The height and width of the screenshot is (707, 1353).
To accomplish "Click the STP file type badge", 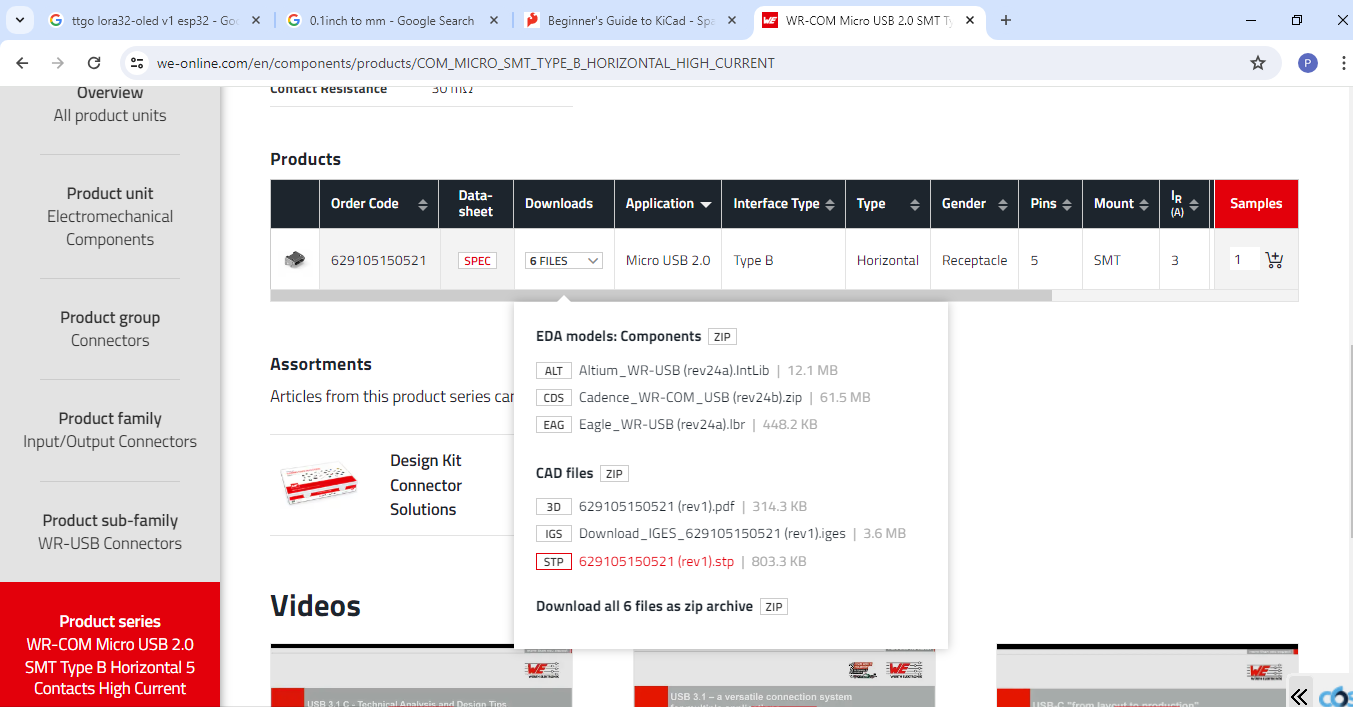I will pyautogui.click(x=554, y=562).
